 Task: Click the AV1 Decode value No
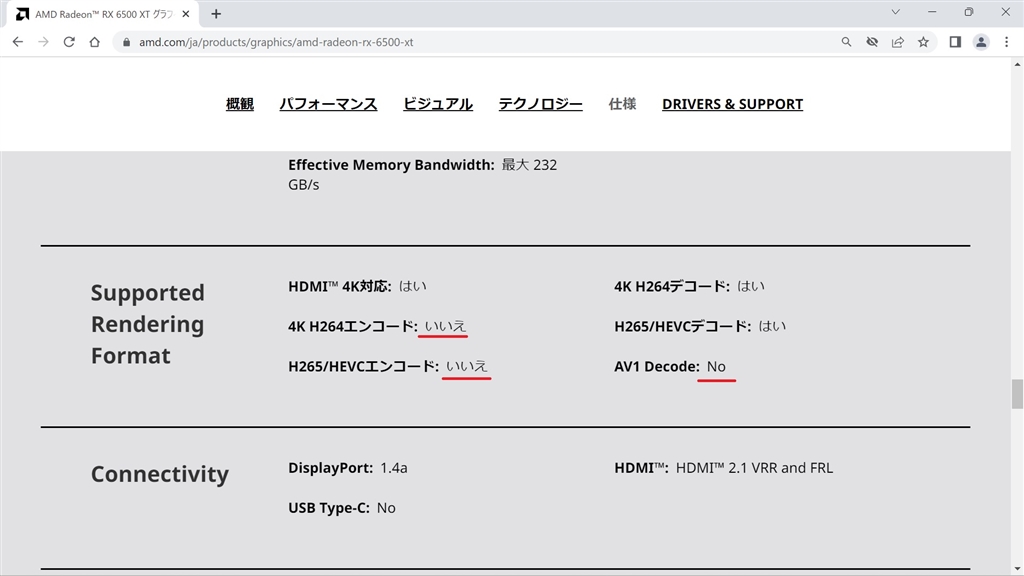click(x=716, y=366)
